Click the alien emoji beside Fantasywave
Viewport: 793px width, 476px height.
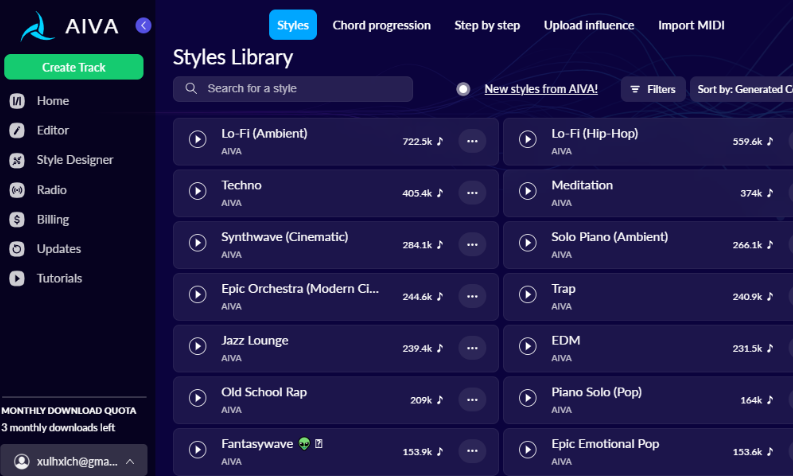click(304, 444)
